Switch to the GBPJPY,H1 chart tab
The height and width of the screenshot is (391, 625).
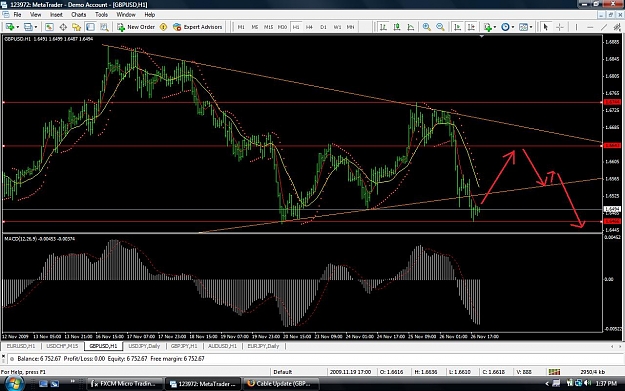click(x=184, y=346)
